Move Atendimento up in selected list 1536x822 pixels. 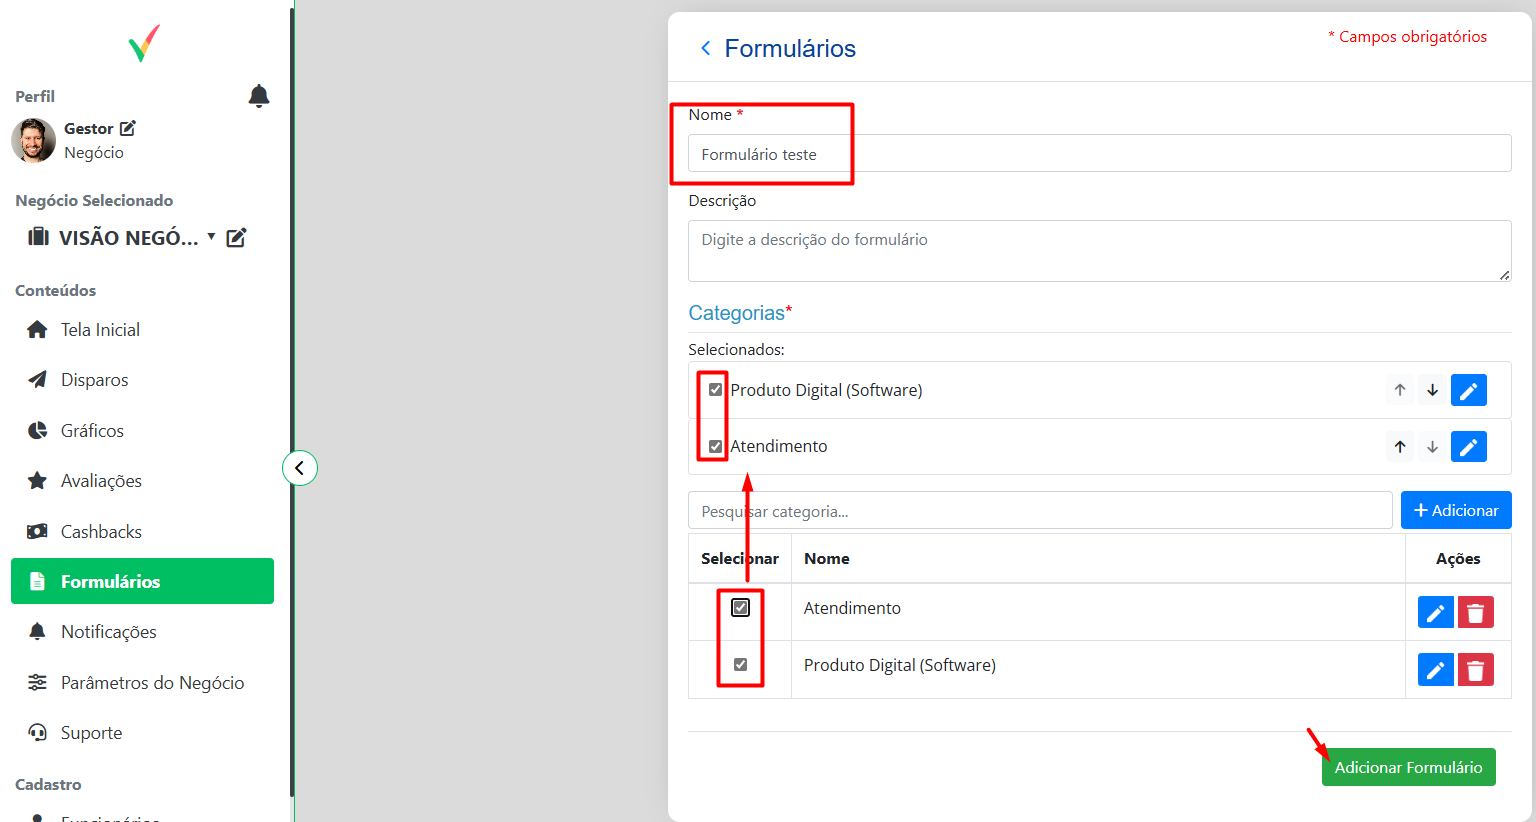pos(1400,447)
